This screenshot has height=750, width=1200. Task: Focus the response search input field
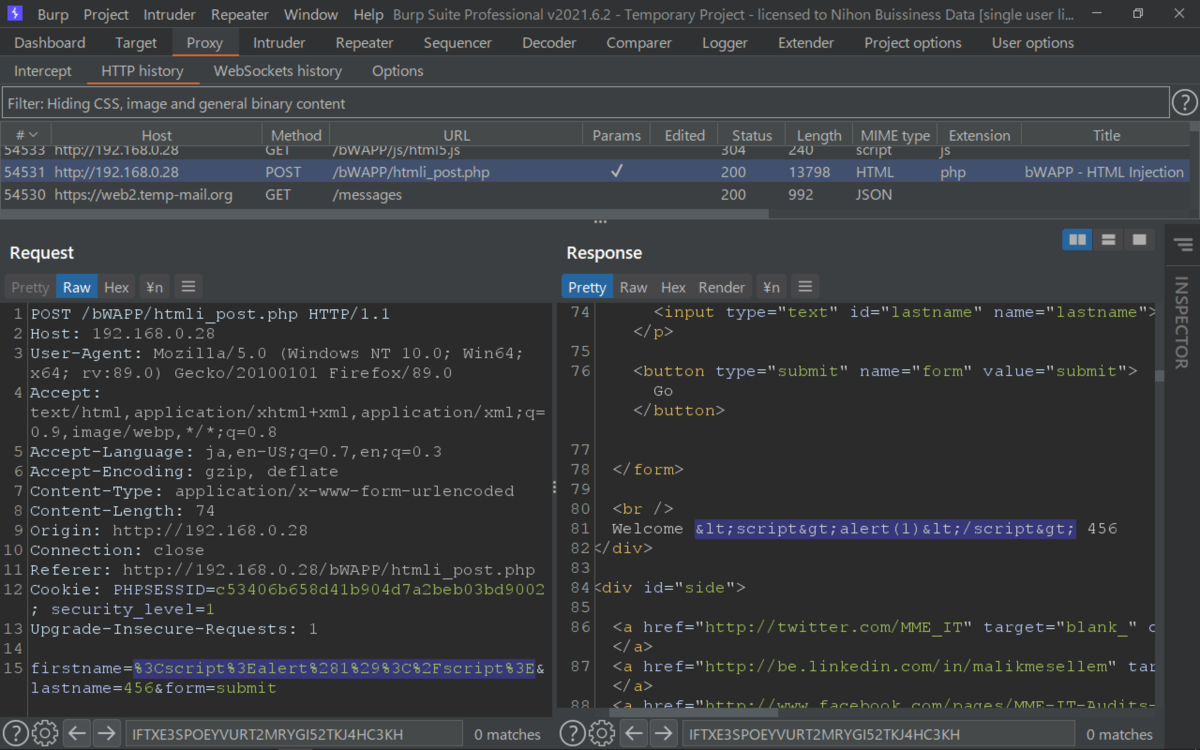pos(878,734)
